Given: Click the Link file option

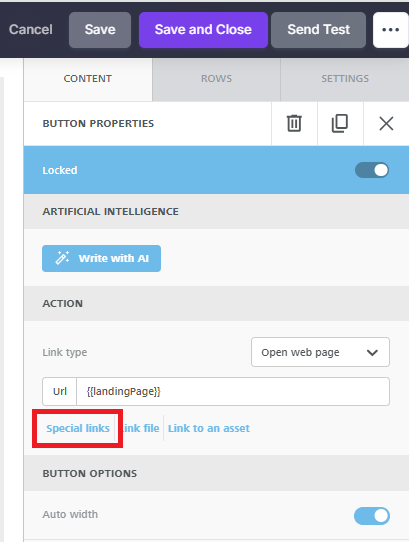Looking at the screenshot, I should (141, 428).
